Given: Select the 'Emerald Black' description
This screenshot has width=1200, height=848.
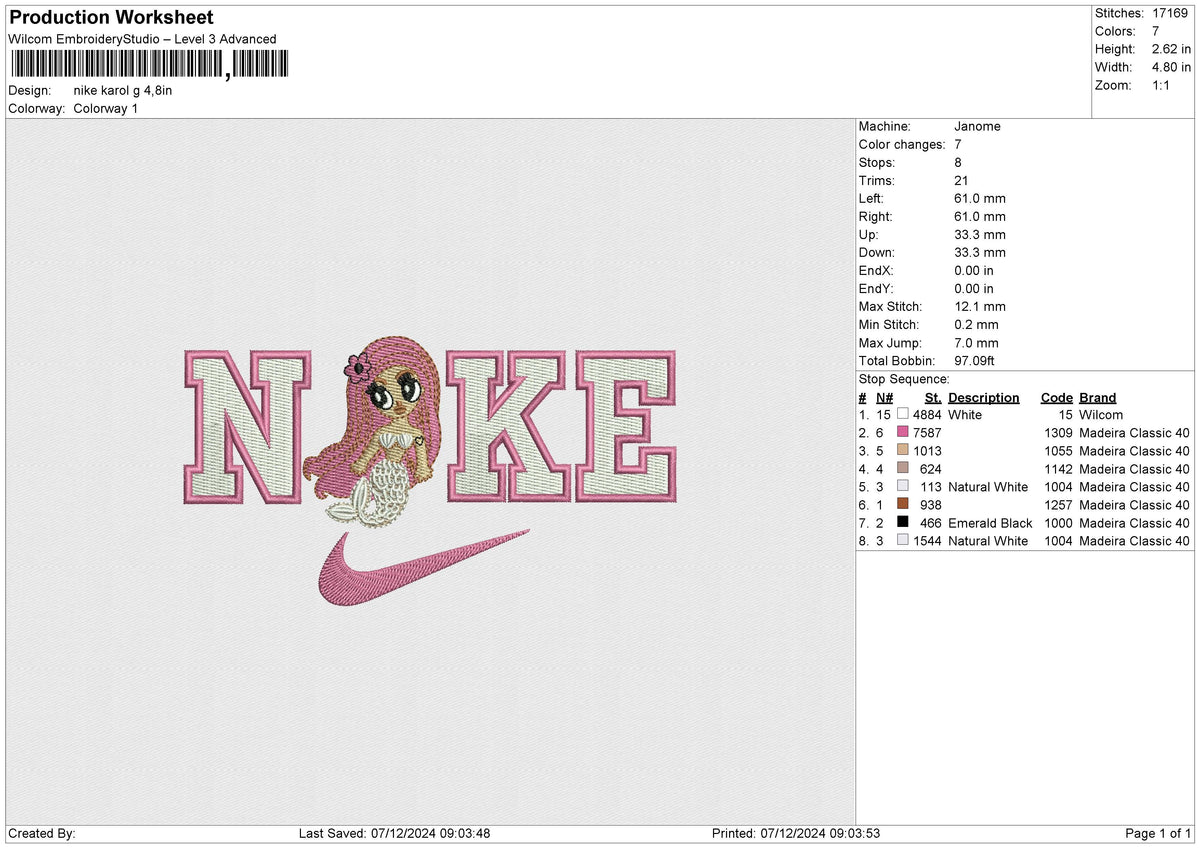Looking at the screenshot, I should (x=990, y=522).
